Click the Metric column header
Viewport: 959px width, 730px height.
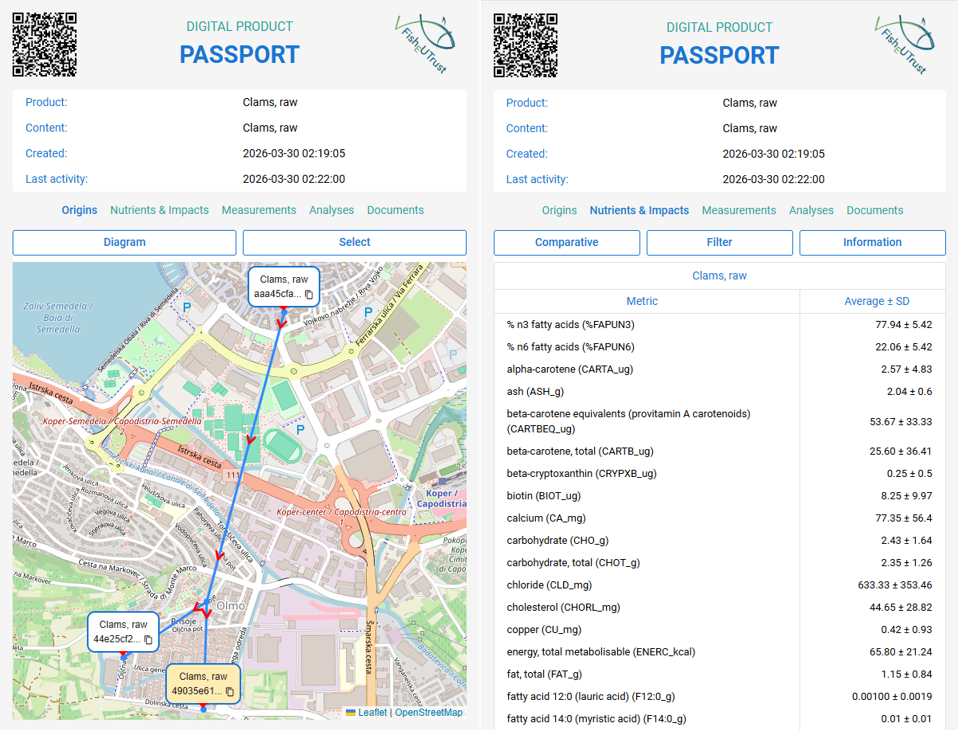coord(642,301)
